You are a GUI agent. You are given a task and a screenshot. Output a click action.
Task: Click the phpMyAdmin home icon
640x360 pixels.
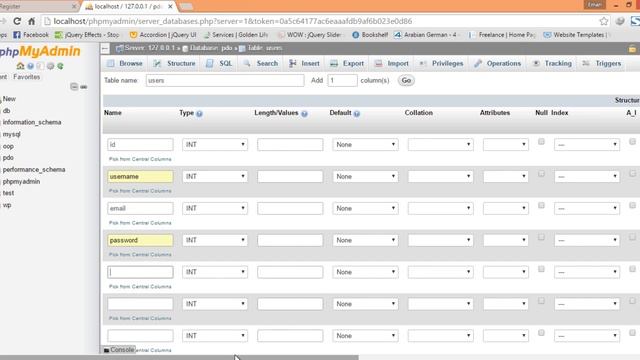tap(20, 66)
